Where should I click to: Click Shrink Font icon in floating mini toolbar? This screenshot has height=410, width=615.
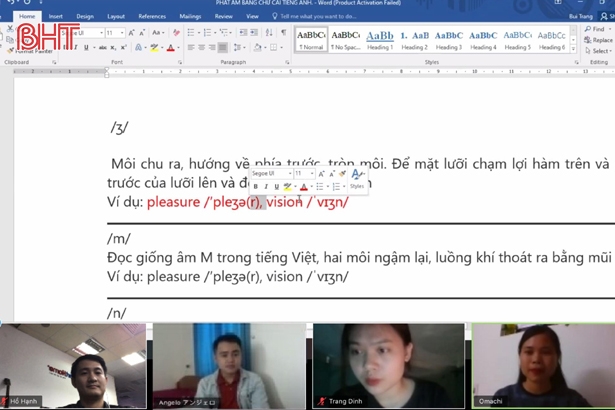[x=332, y=173]
